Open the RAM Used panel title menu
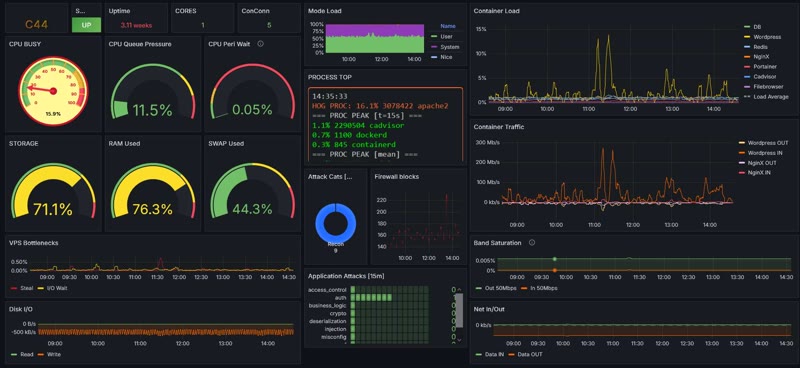This screenshot has height=368, width=800. click(125, 143)
